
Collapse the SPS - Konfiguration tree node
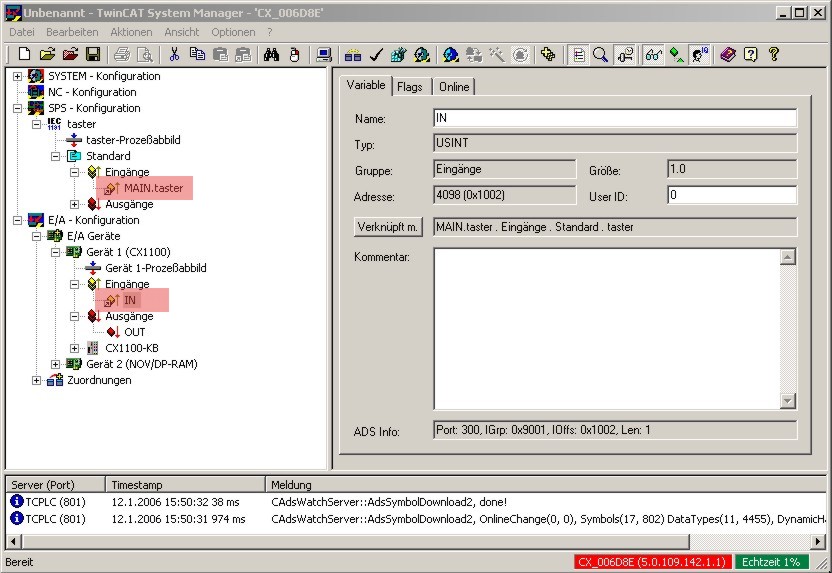coord(18,108)
